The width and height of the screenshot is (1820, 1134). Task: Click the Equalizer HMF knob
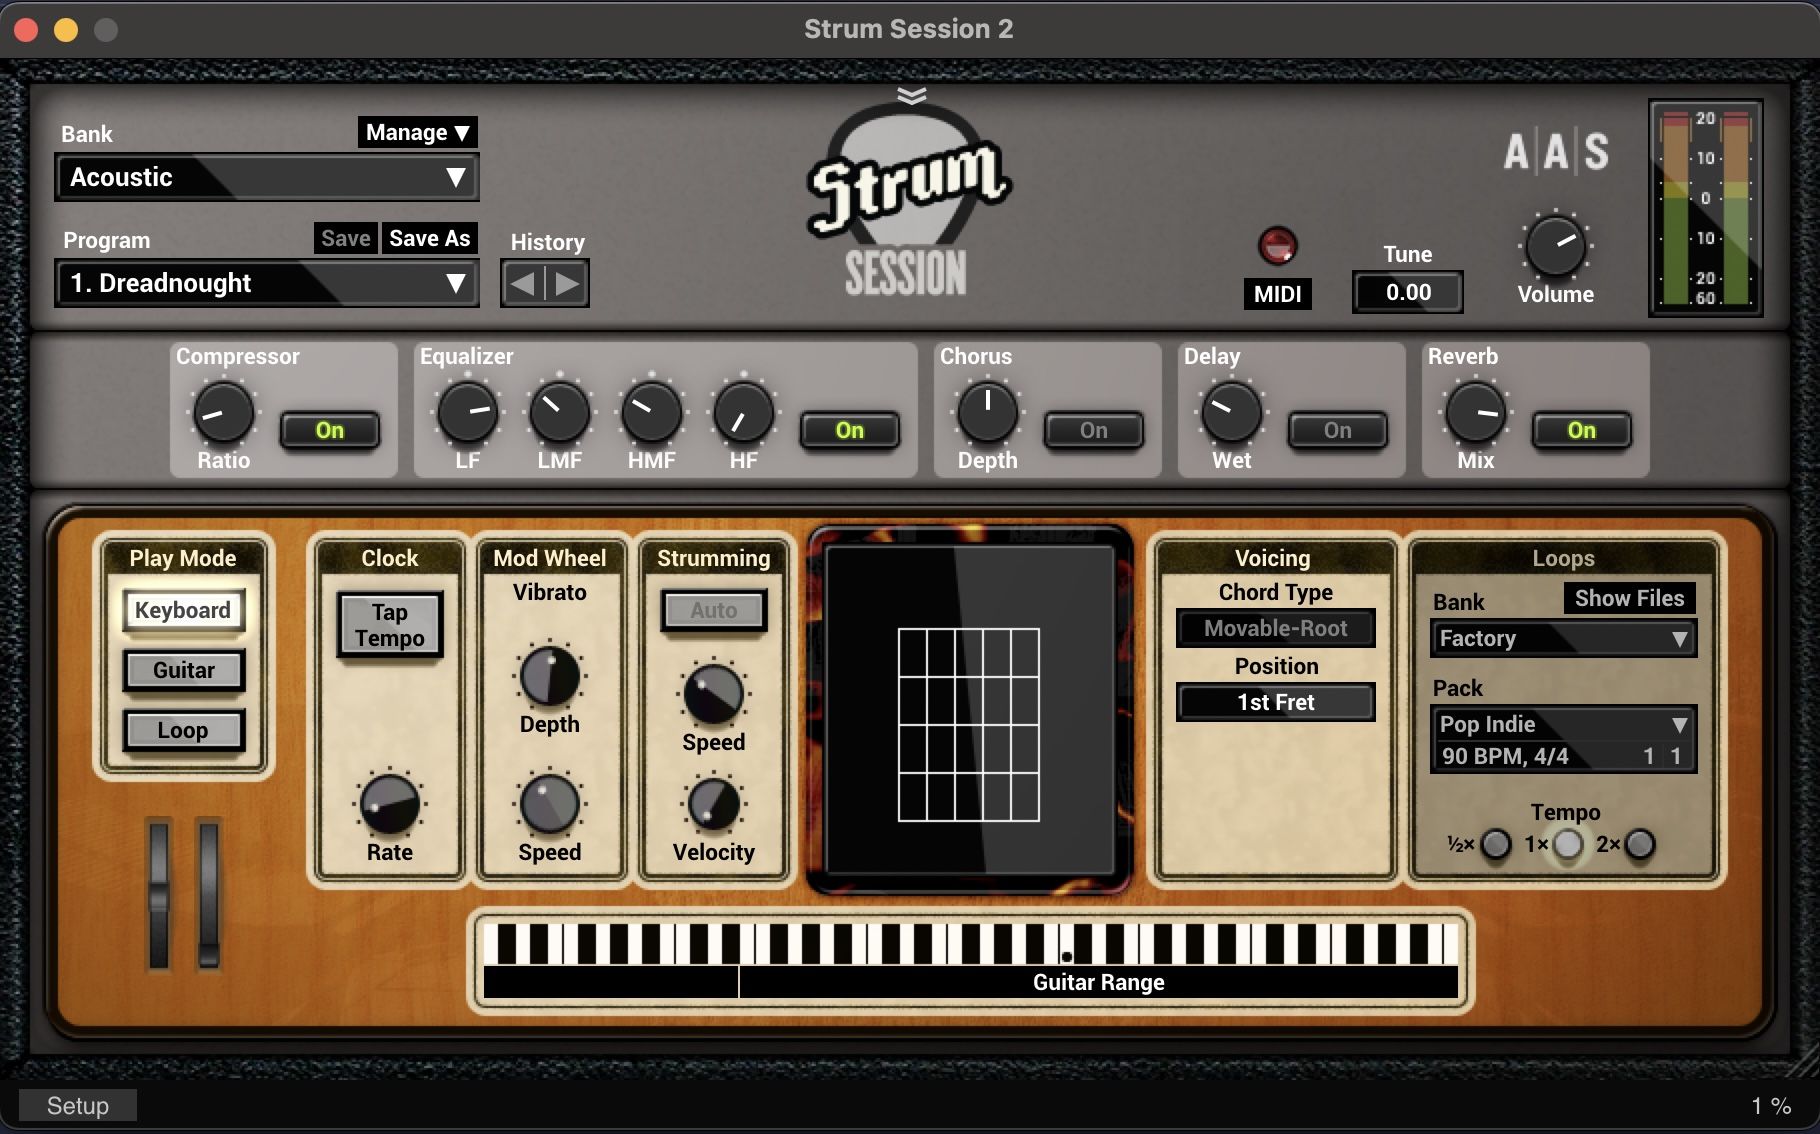[x=651, y=413]
